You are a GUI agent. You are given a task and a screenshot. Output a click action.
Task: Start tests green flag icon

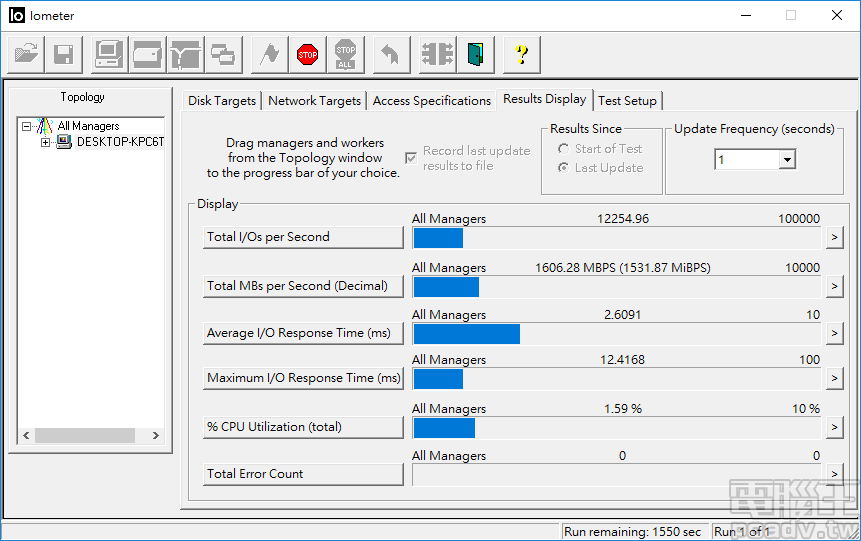pos(270,54)
